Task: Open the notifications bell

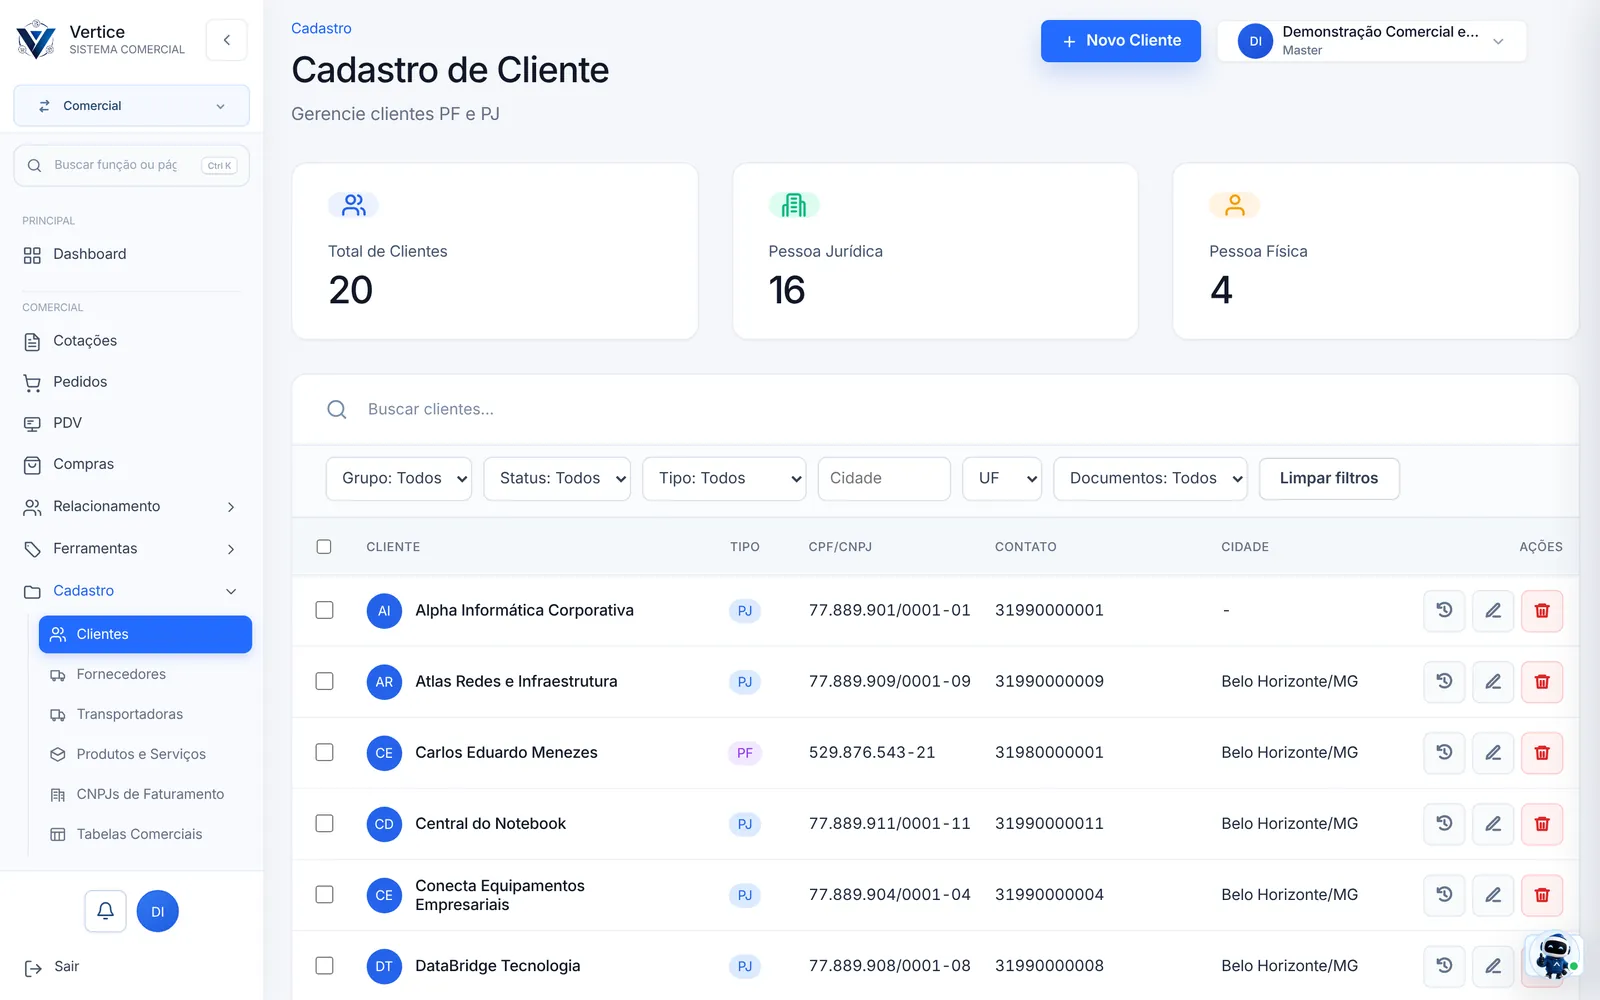Action: [105, 911]
